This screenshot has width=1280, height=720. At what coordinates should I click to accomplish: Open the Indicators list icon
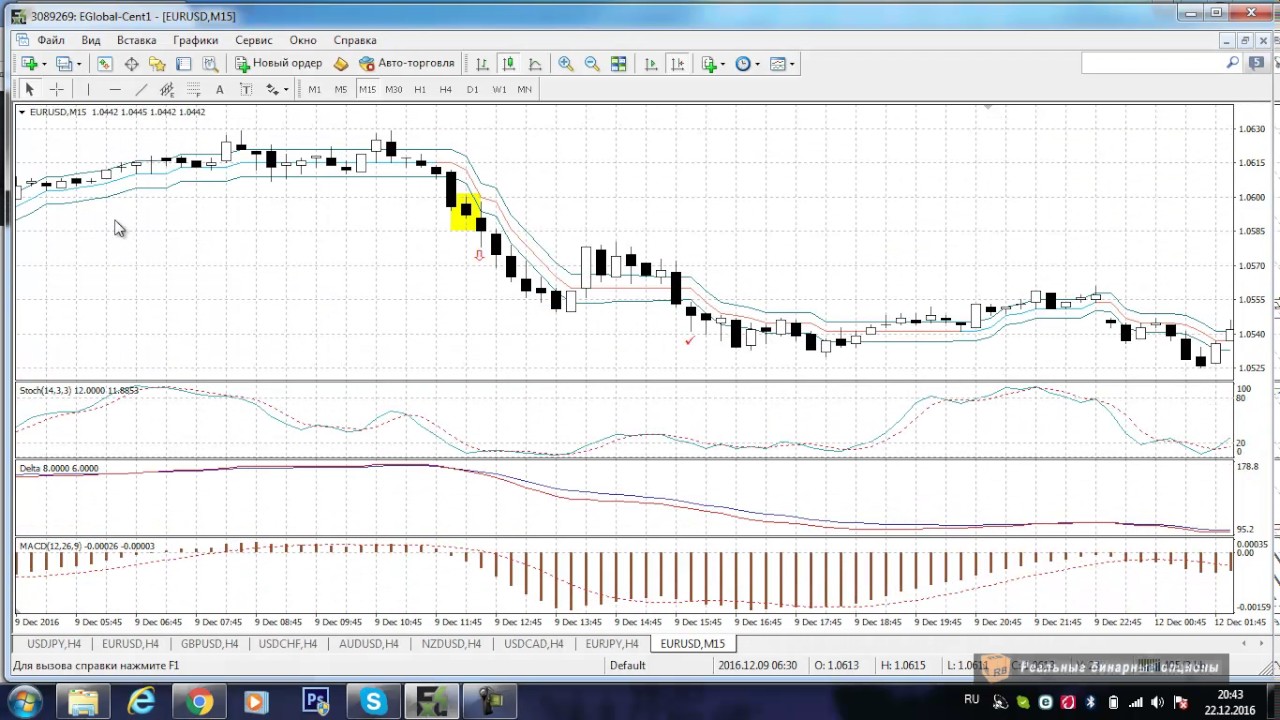tap(709, 63)
